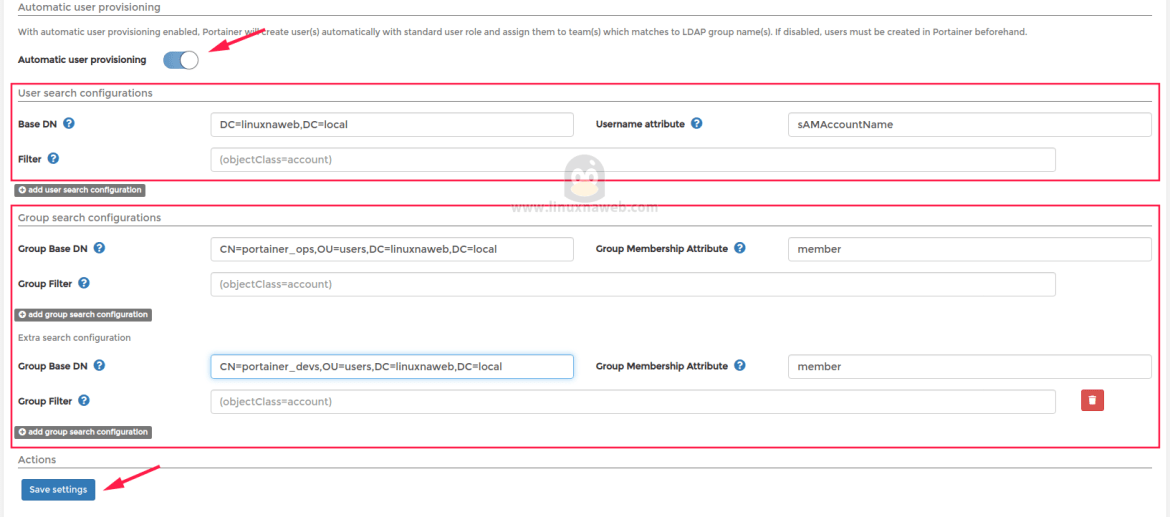The image size is (1170, 517).
Task: Toggle the Automatic user provisioning switch
Action: point(181,60)
